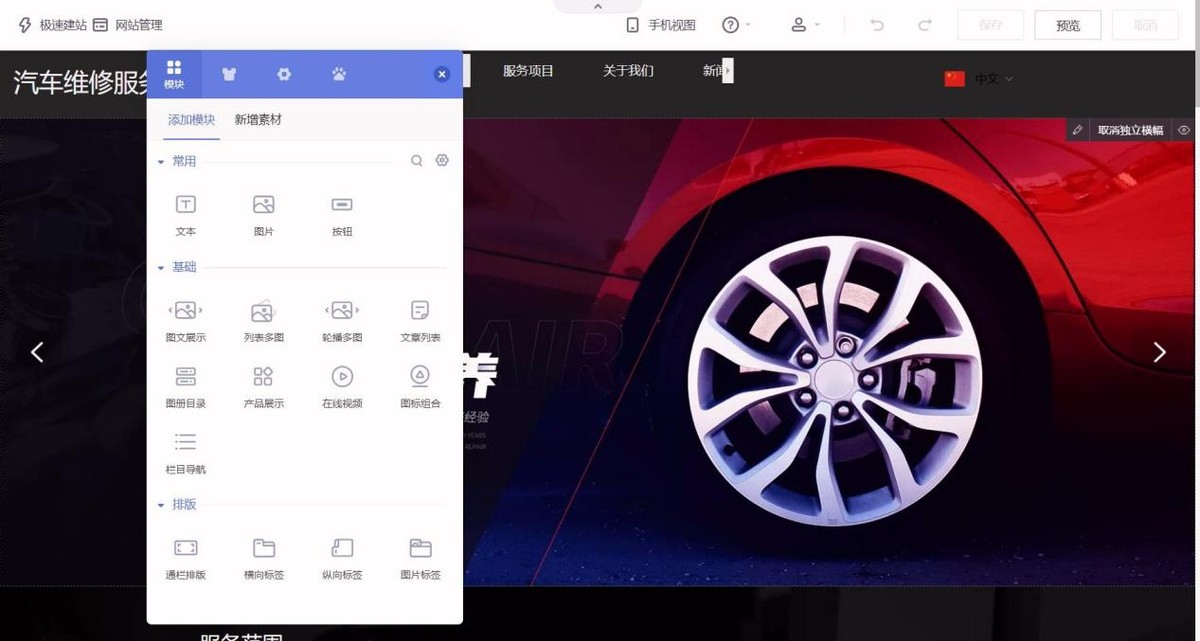The height and width of the screenshot is (641, 1200).
Task: Click the 预览 preview button
Action: 1067,24
